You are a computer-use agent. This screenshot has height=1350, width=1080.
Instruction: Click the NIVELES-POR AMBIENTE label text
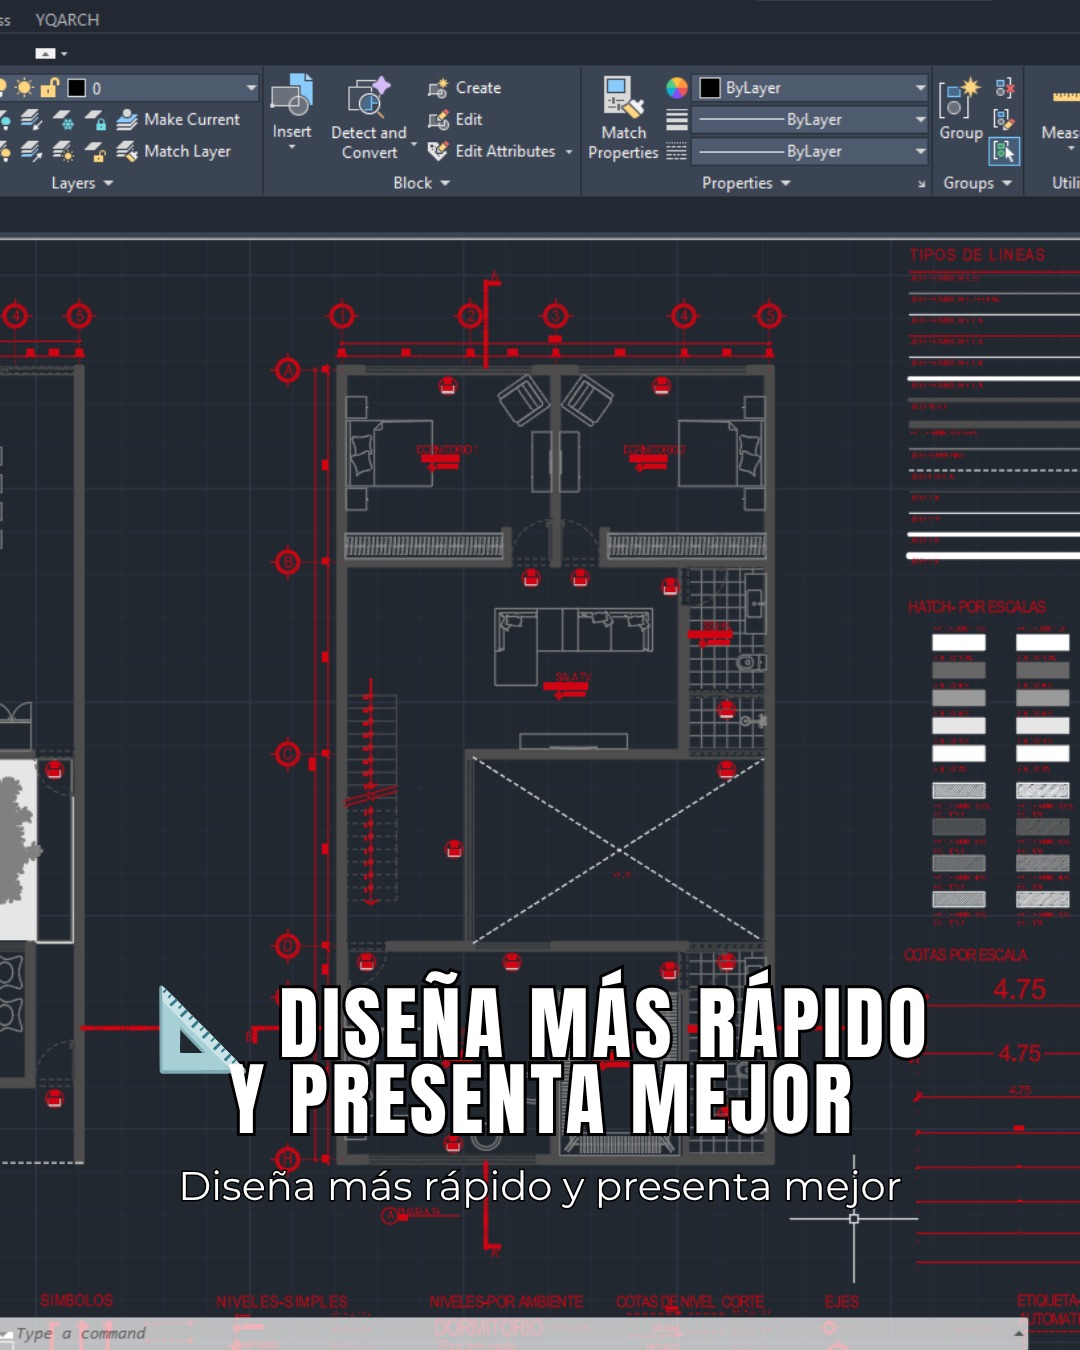tap(506, 1301)
